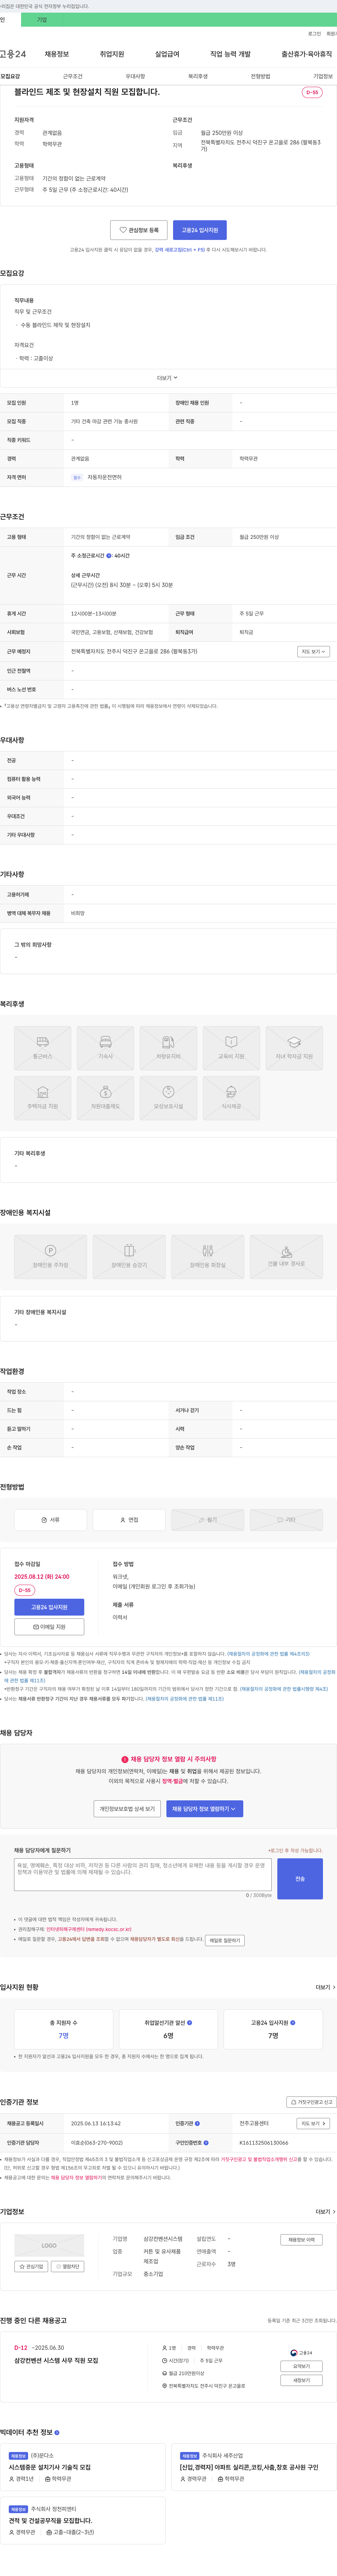Screen dimensions: 337x2576
Task: Click info icon beside 인증기관
Action: tap(197, 2123)
